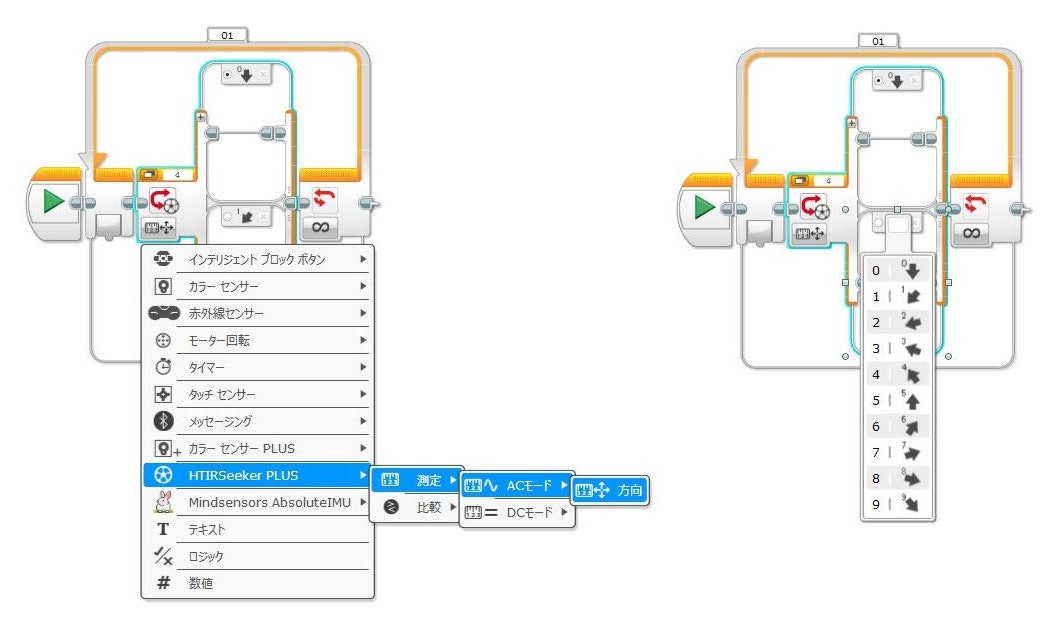Set case 0 as default in left program
The width and height of the screenshot is (1058, 642).
pyautogui.click(x=227, y=74)
